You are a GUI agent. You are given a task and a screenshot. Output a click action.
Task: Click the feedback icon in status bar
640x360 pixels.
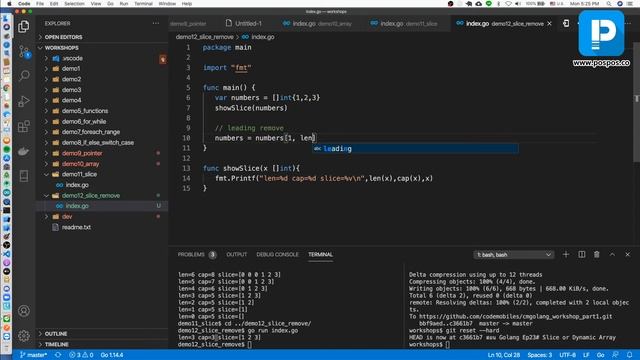coord(615,355)
